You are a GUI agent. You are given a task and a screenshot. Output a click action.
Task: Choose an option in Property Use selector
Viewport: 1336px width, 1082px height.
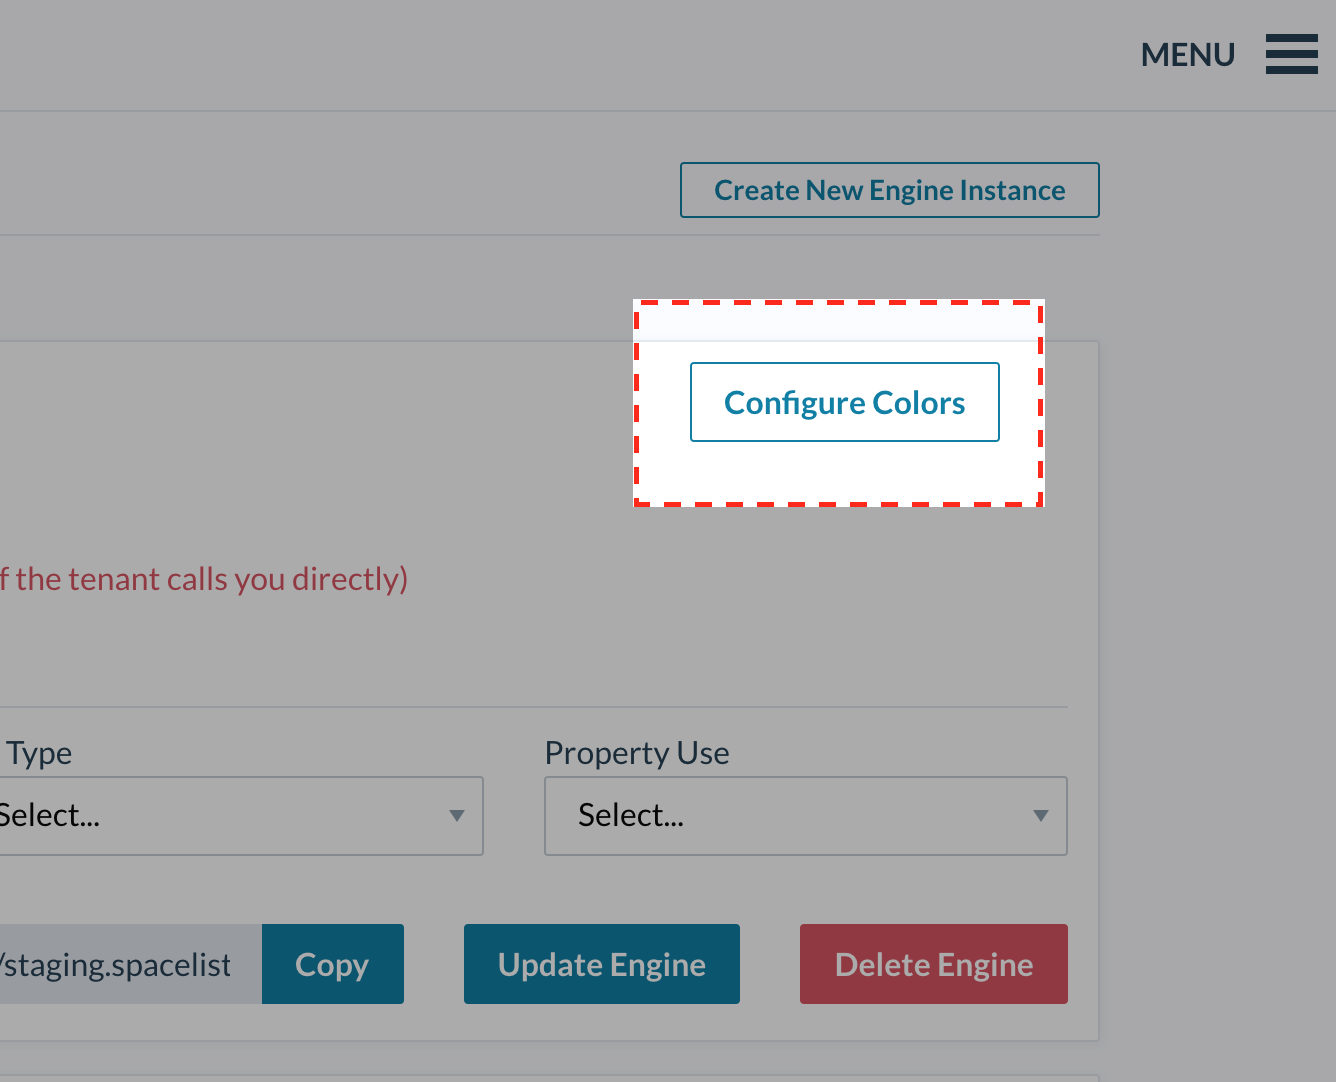point(805,816)
